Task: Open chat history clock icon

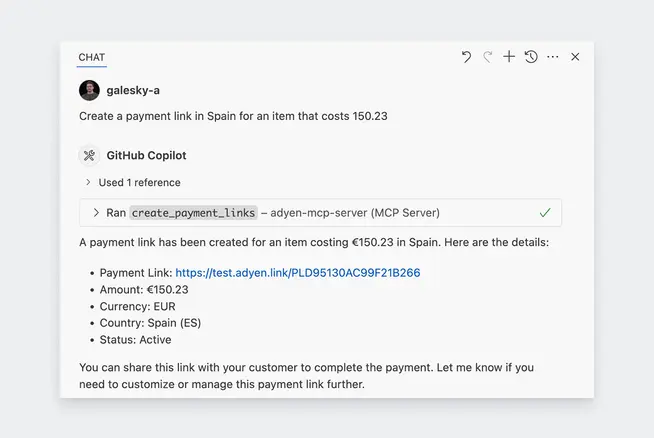Action: [531, 56]
